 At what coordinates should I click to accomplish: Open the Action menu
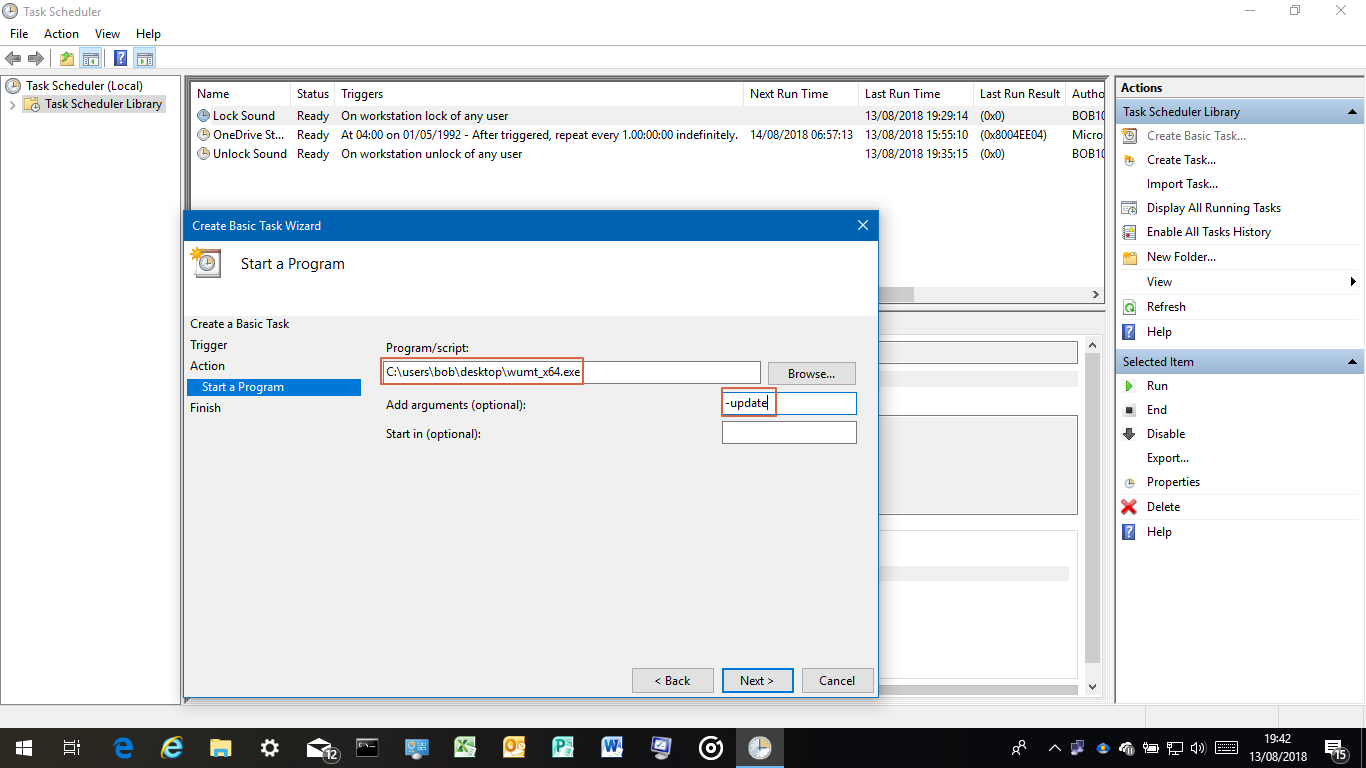click(61, 34)
